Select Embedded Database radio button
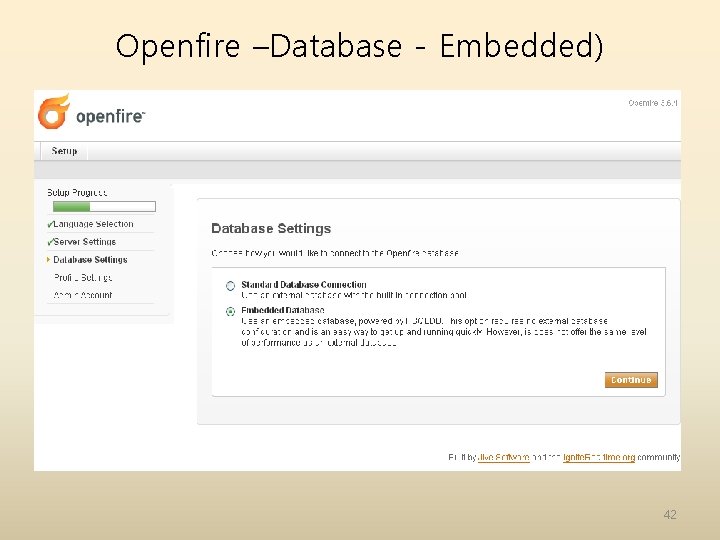 [231, 311]
